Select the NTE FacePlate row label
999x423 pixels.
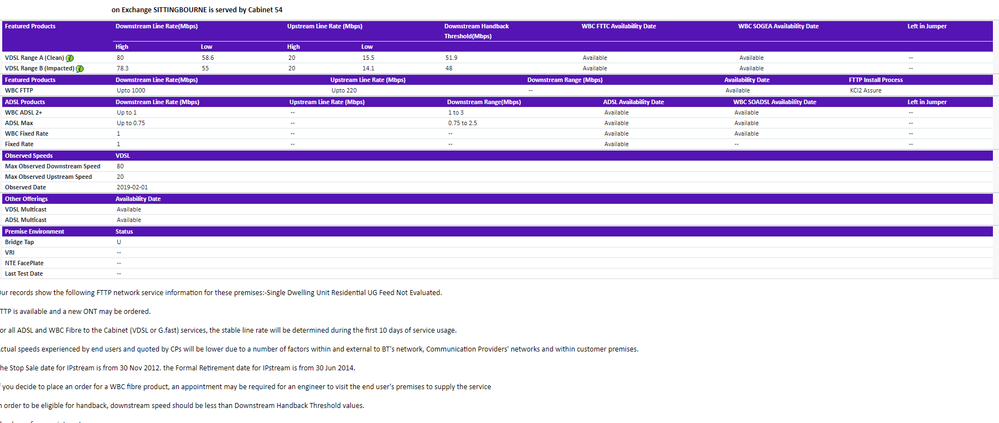24,263
